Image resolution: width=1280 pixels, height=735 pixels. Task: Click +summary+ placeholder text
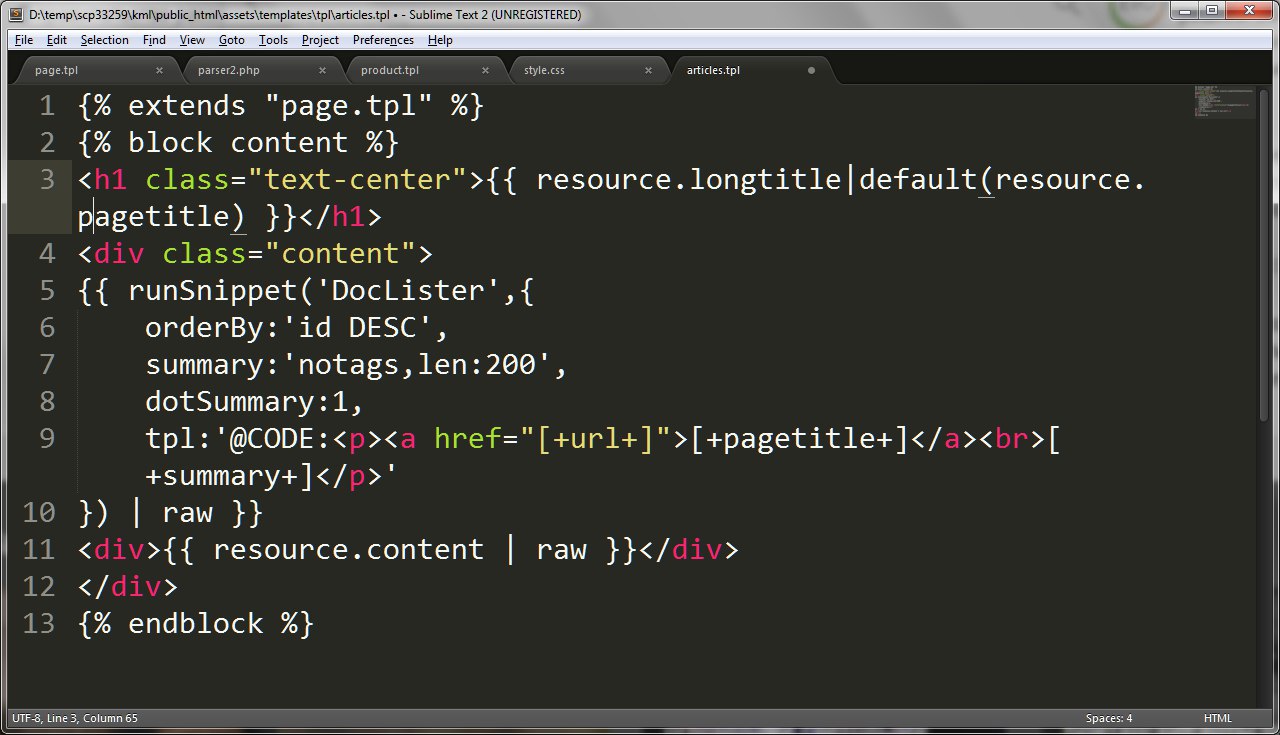coord(221,476)
